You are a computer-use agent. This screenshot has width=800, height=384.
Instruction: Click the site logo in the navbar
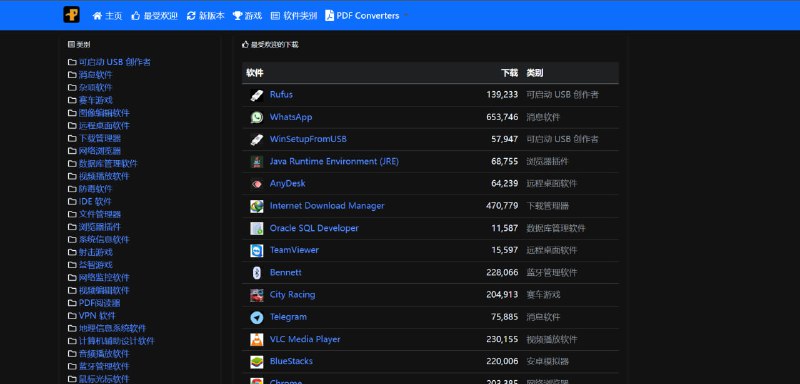[71, 15]
